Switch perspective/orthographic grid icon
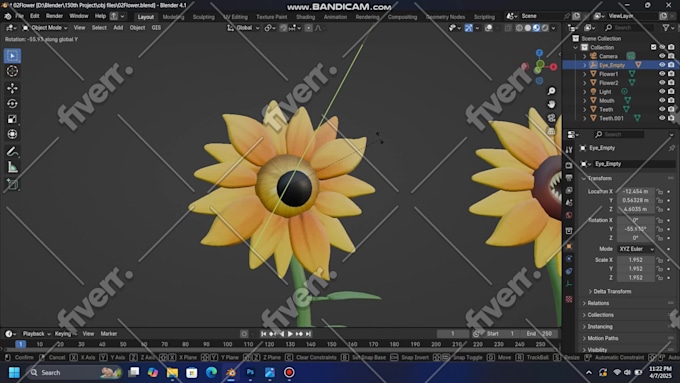Screen dimensions: 680x383 [x=551, y=131]
